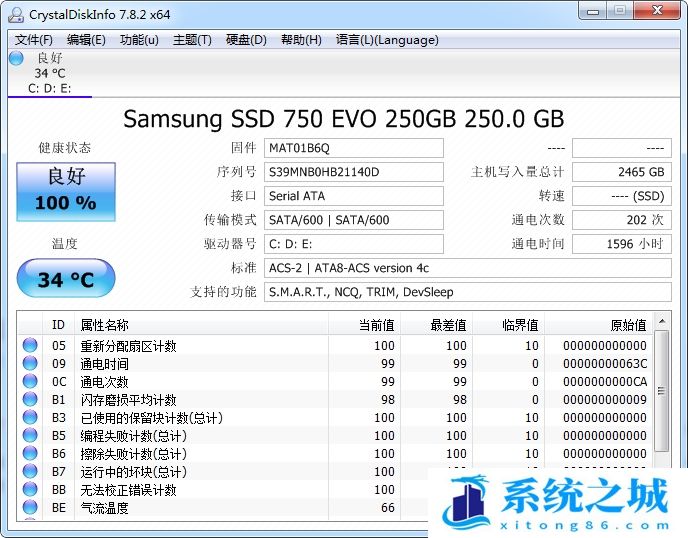Click the transfer mode field SATA/600 | SATA/600
The image size is (688, 538).
[354, 220]
